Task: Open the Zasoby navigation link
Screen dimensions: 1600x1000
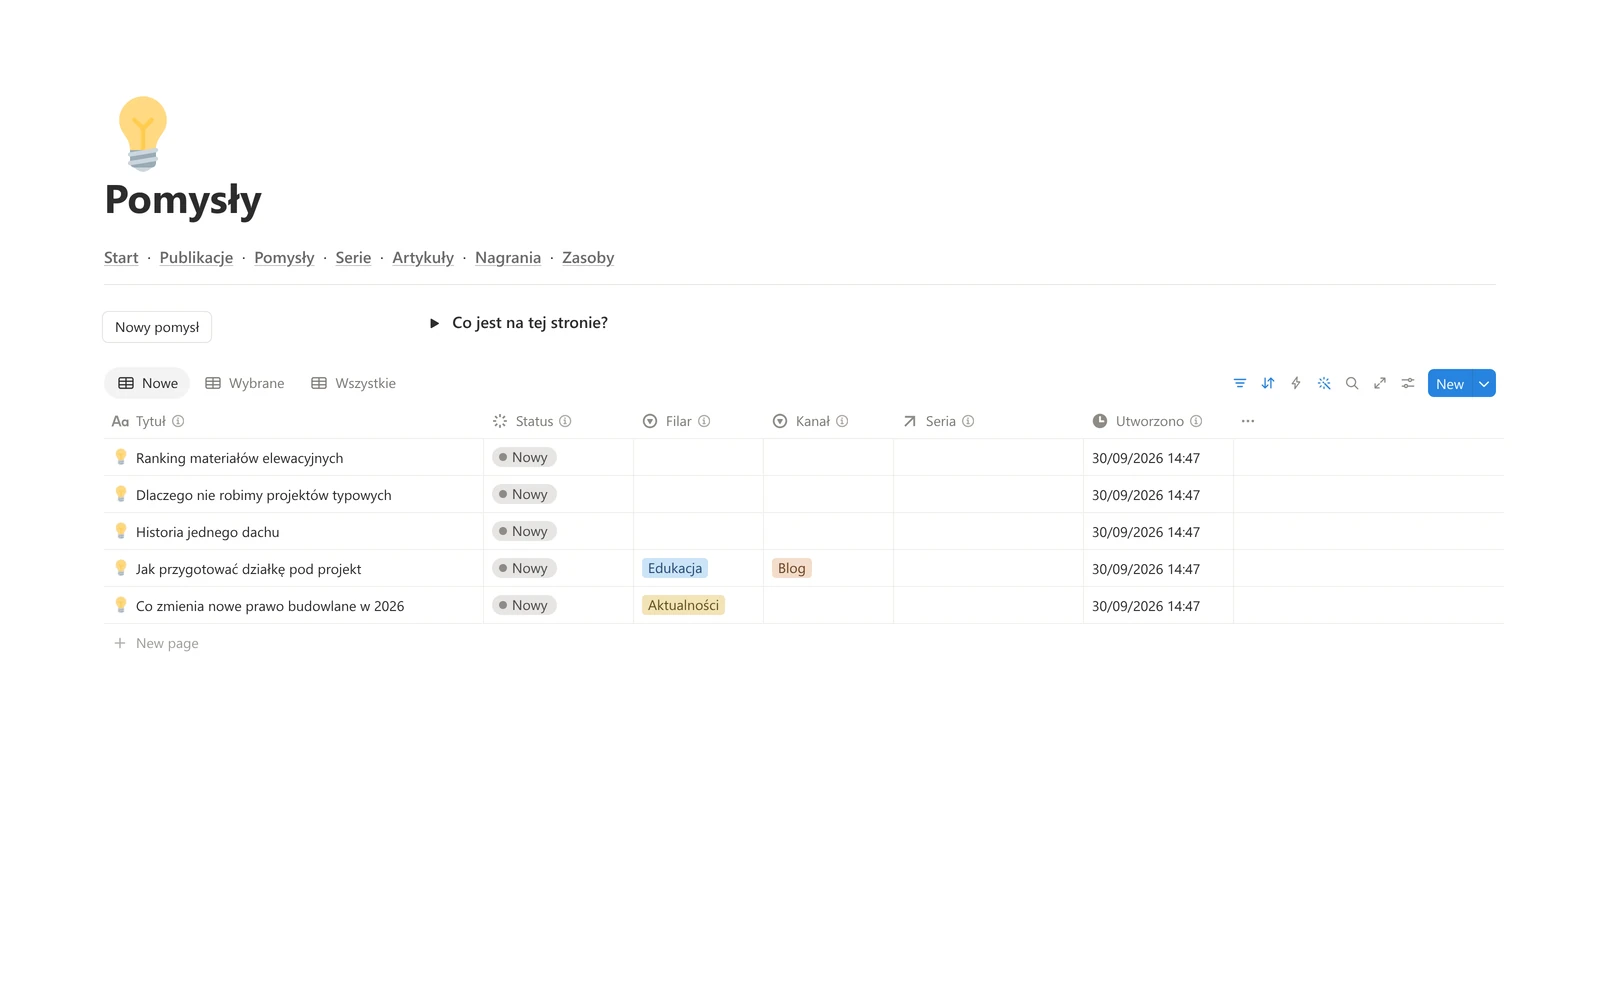Action: coord(588,257)
